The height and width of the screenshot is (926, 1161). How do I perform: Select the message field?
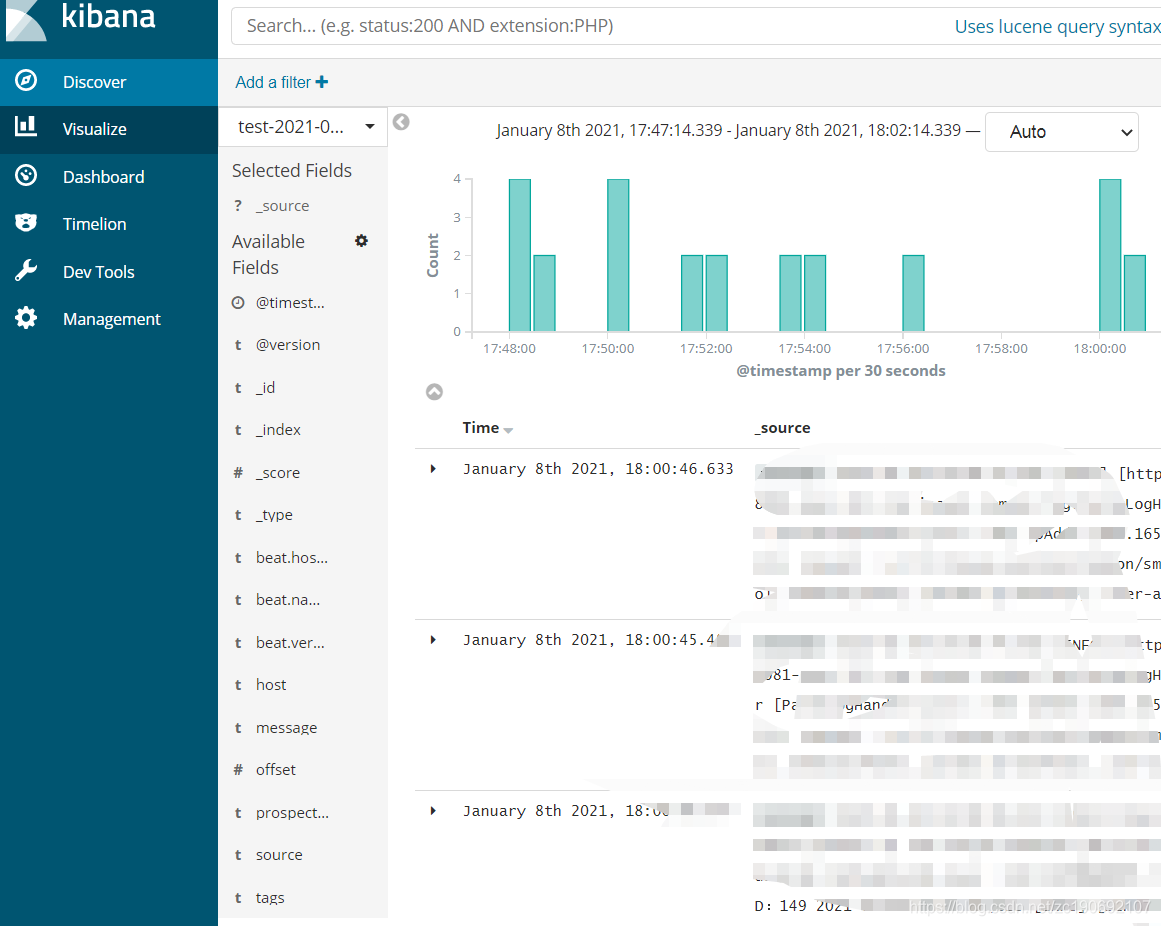pyautogui.click(x=287, y=728)
